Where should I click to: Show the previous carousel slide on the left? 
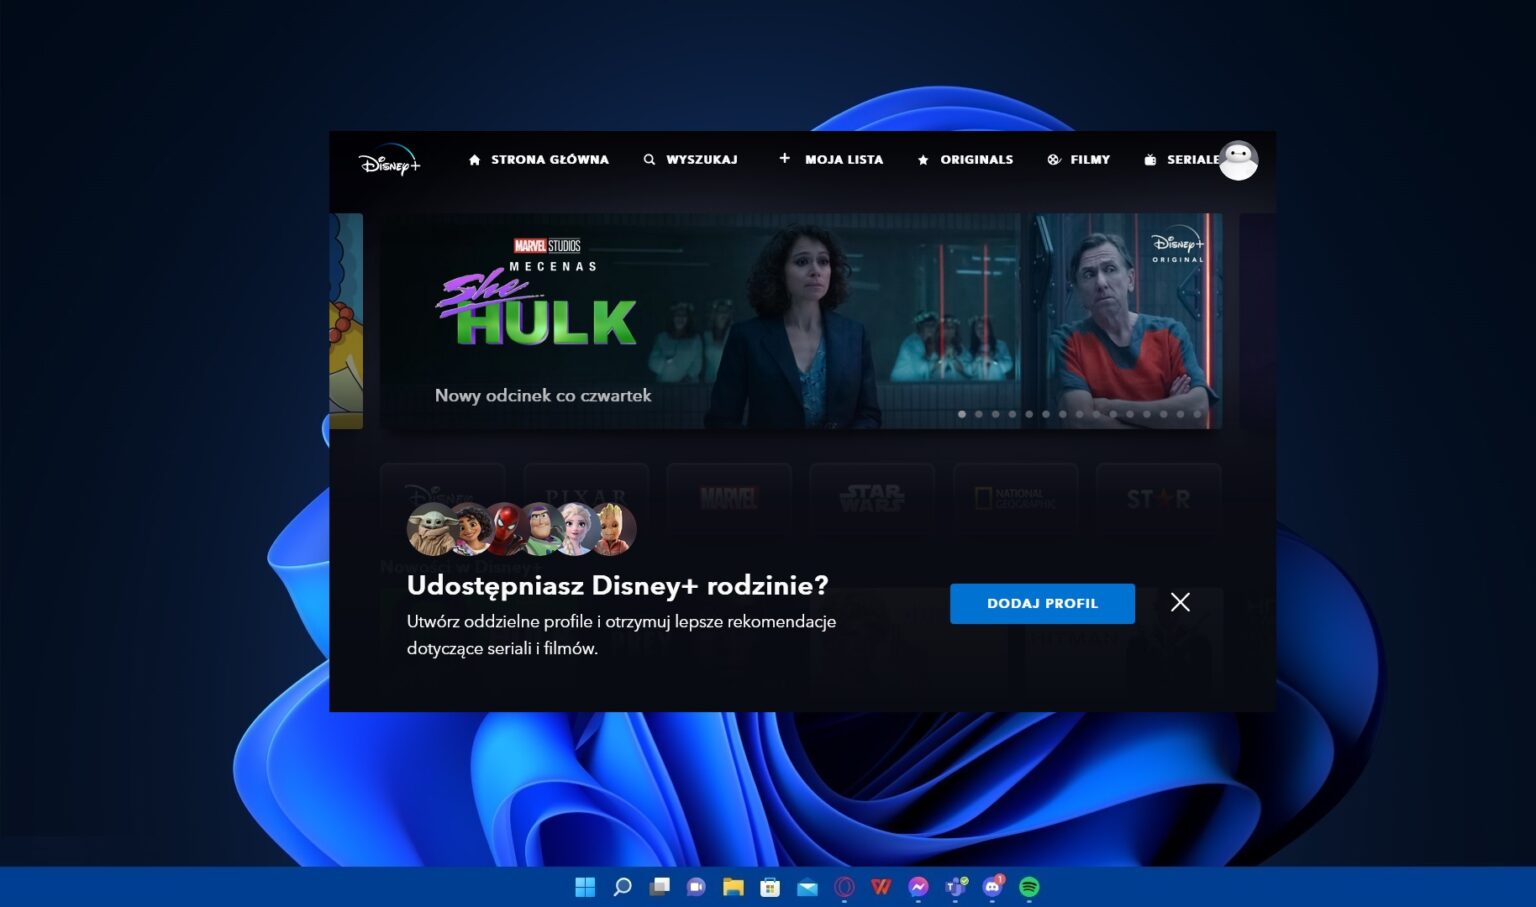point(346,320)
